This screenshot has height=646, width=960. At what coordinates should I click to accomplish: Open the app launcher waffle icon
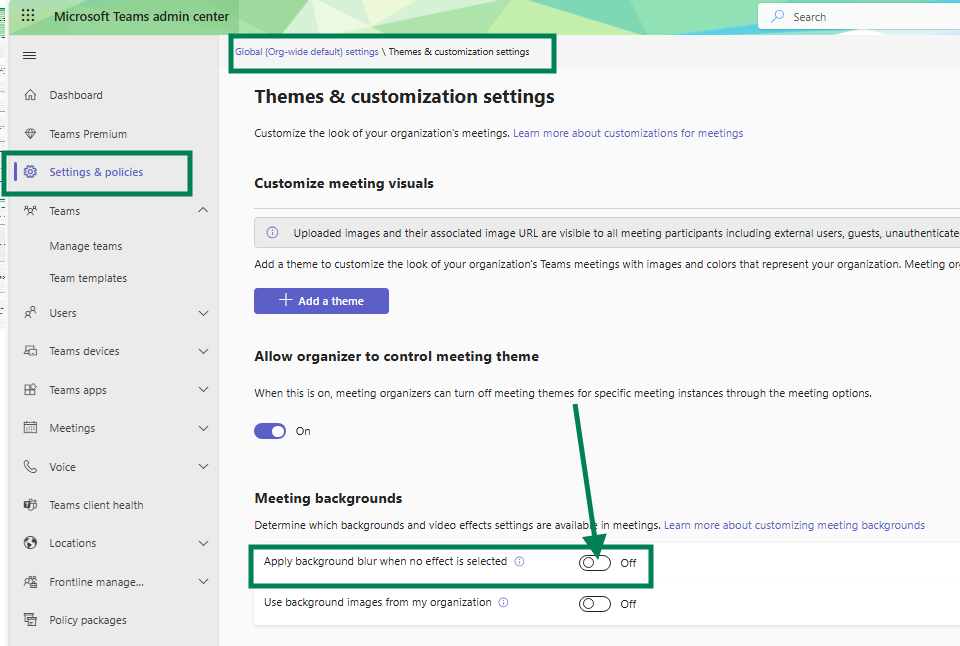(x=28, y=15)
